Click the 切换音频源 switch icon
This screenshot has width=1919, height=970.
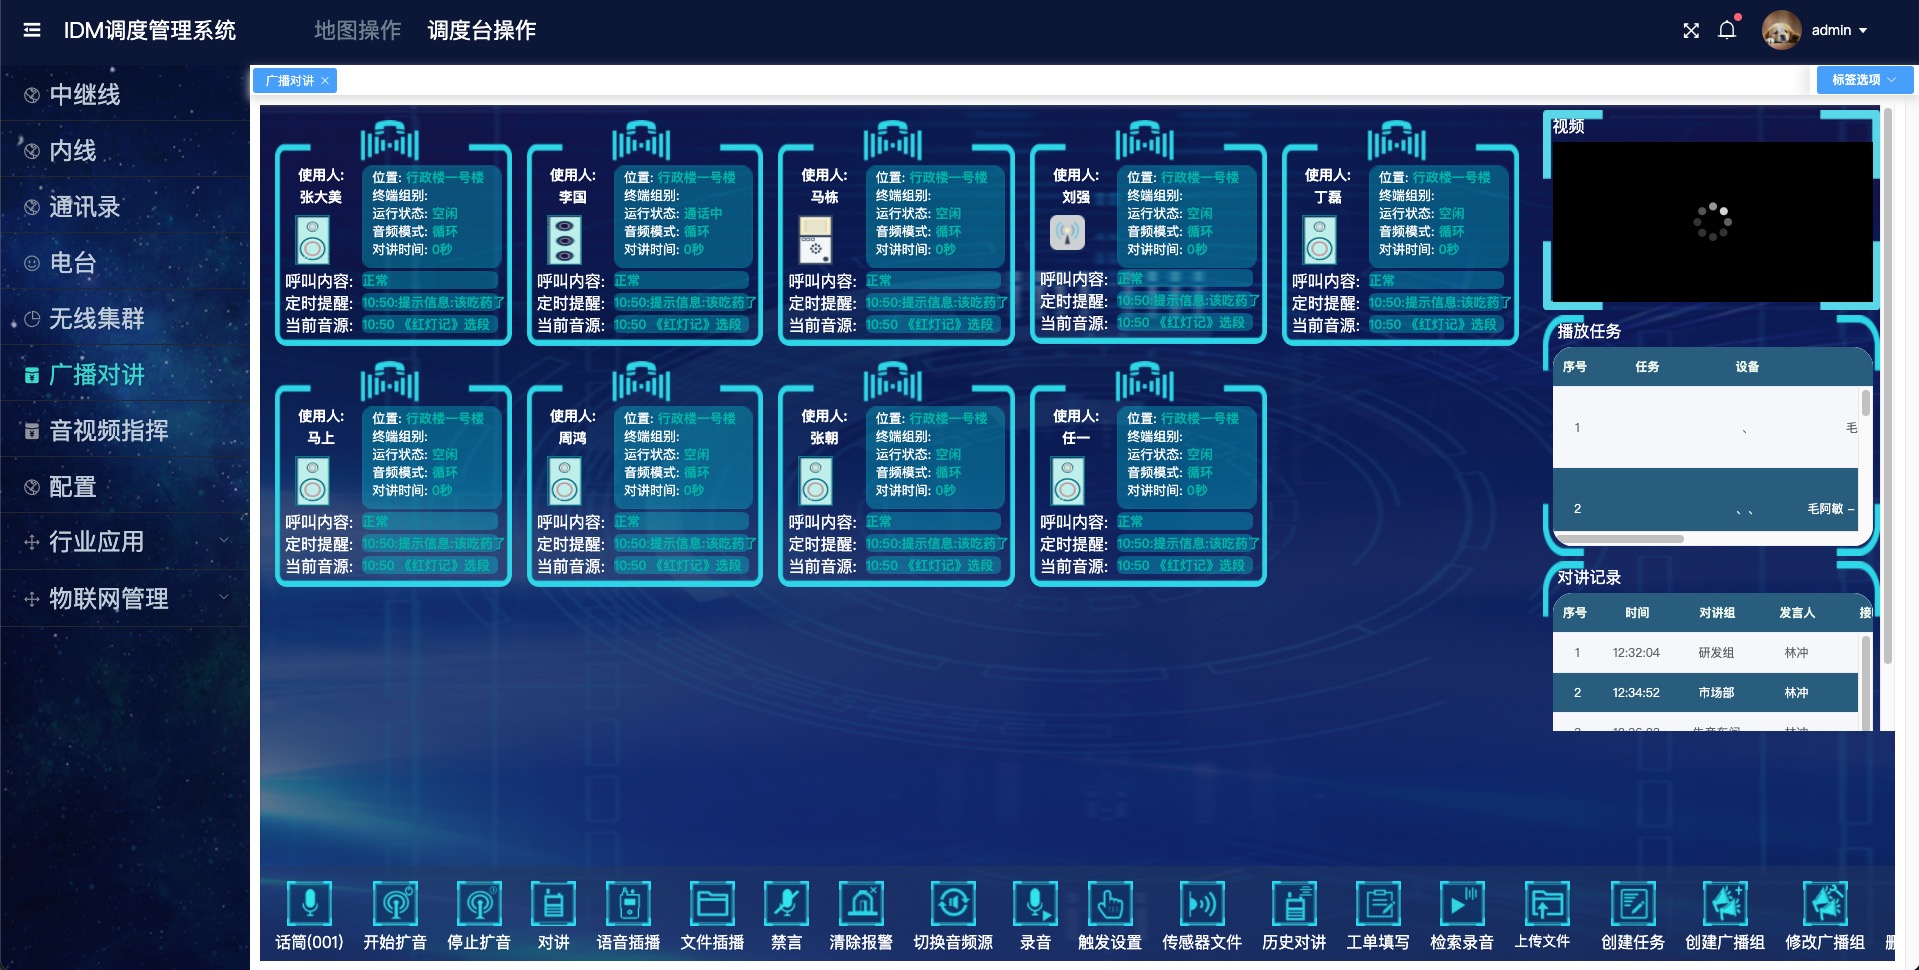[953, 904]
